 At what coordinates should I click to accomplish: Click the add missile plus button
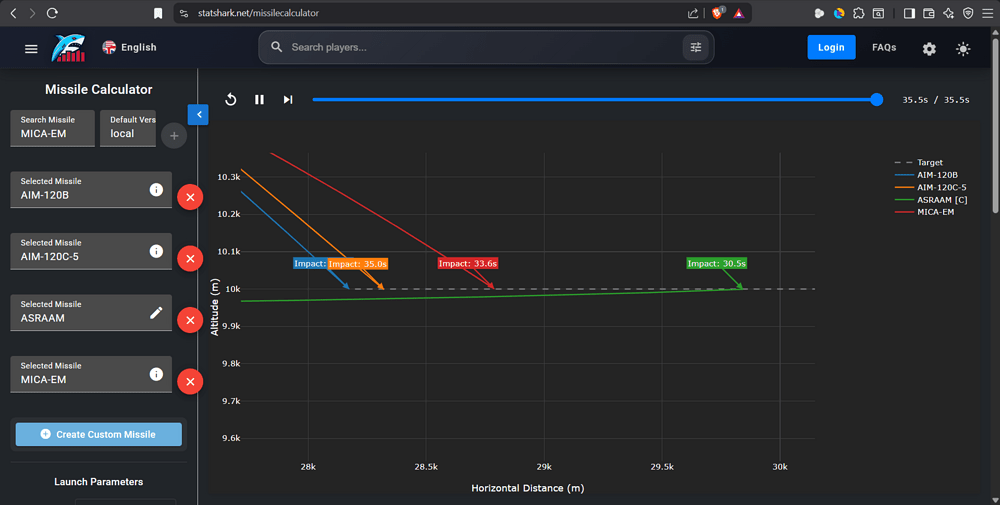point(174,136)
